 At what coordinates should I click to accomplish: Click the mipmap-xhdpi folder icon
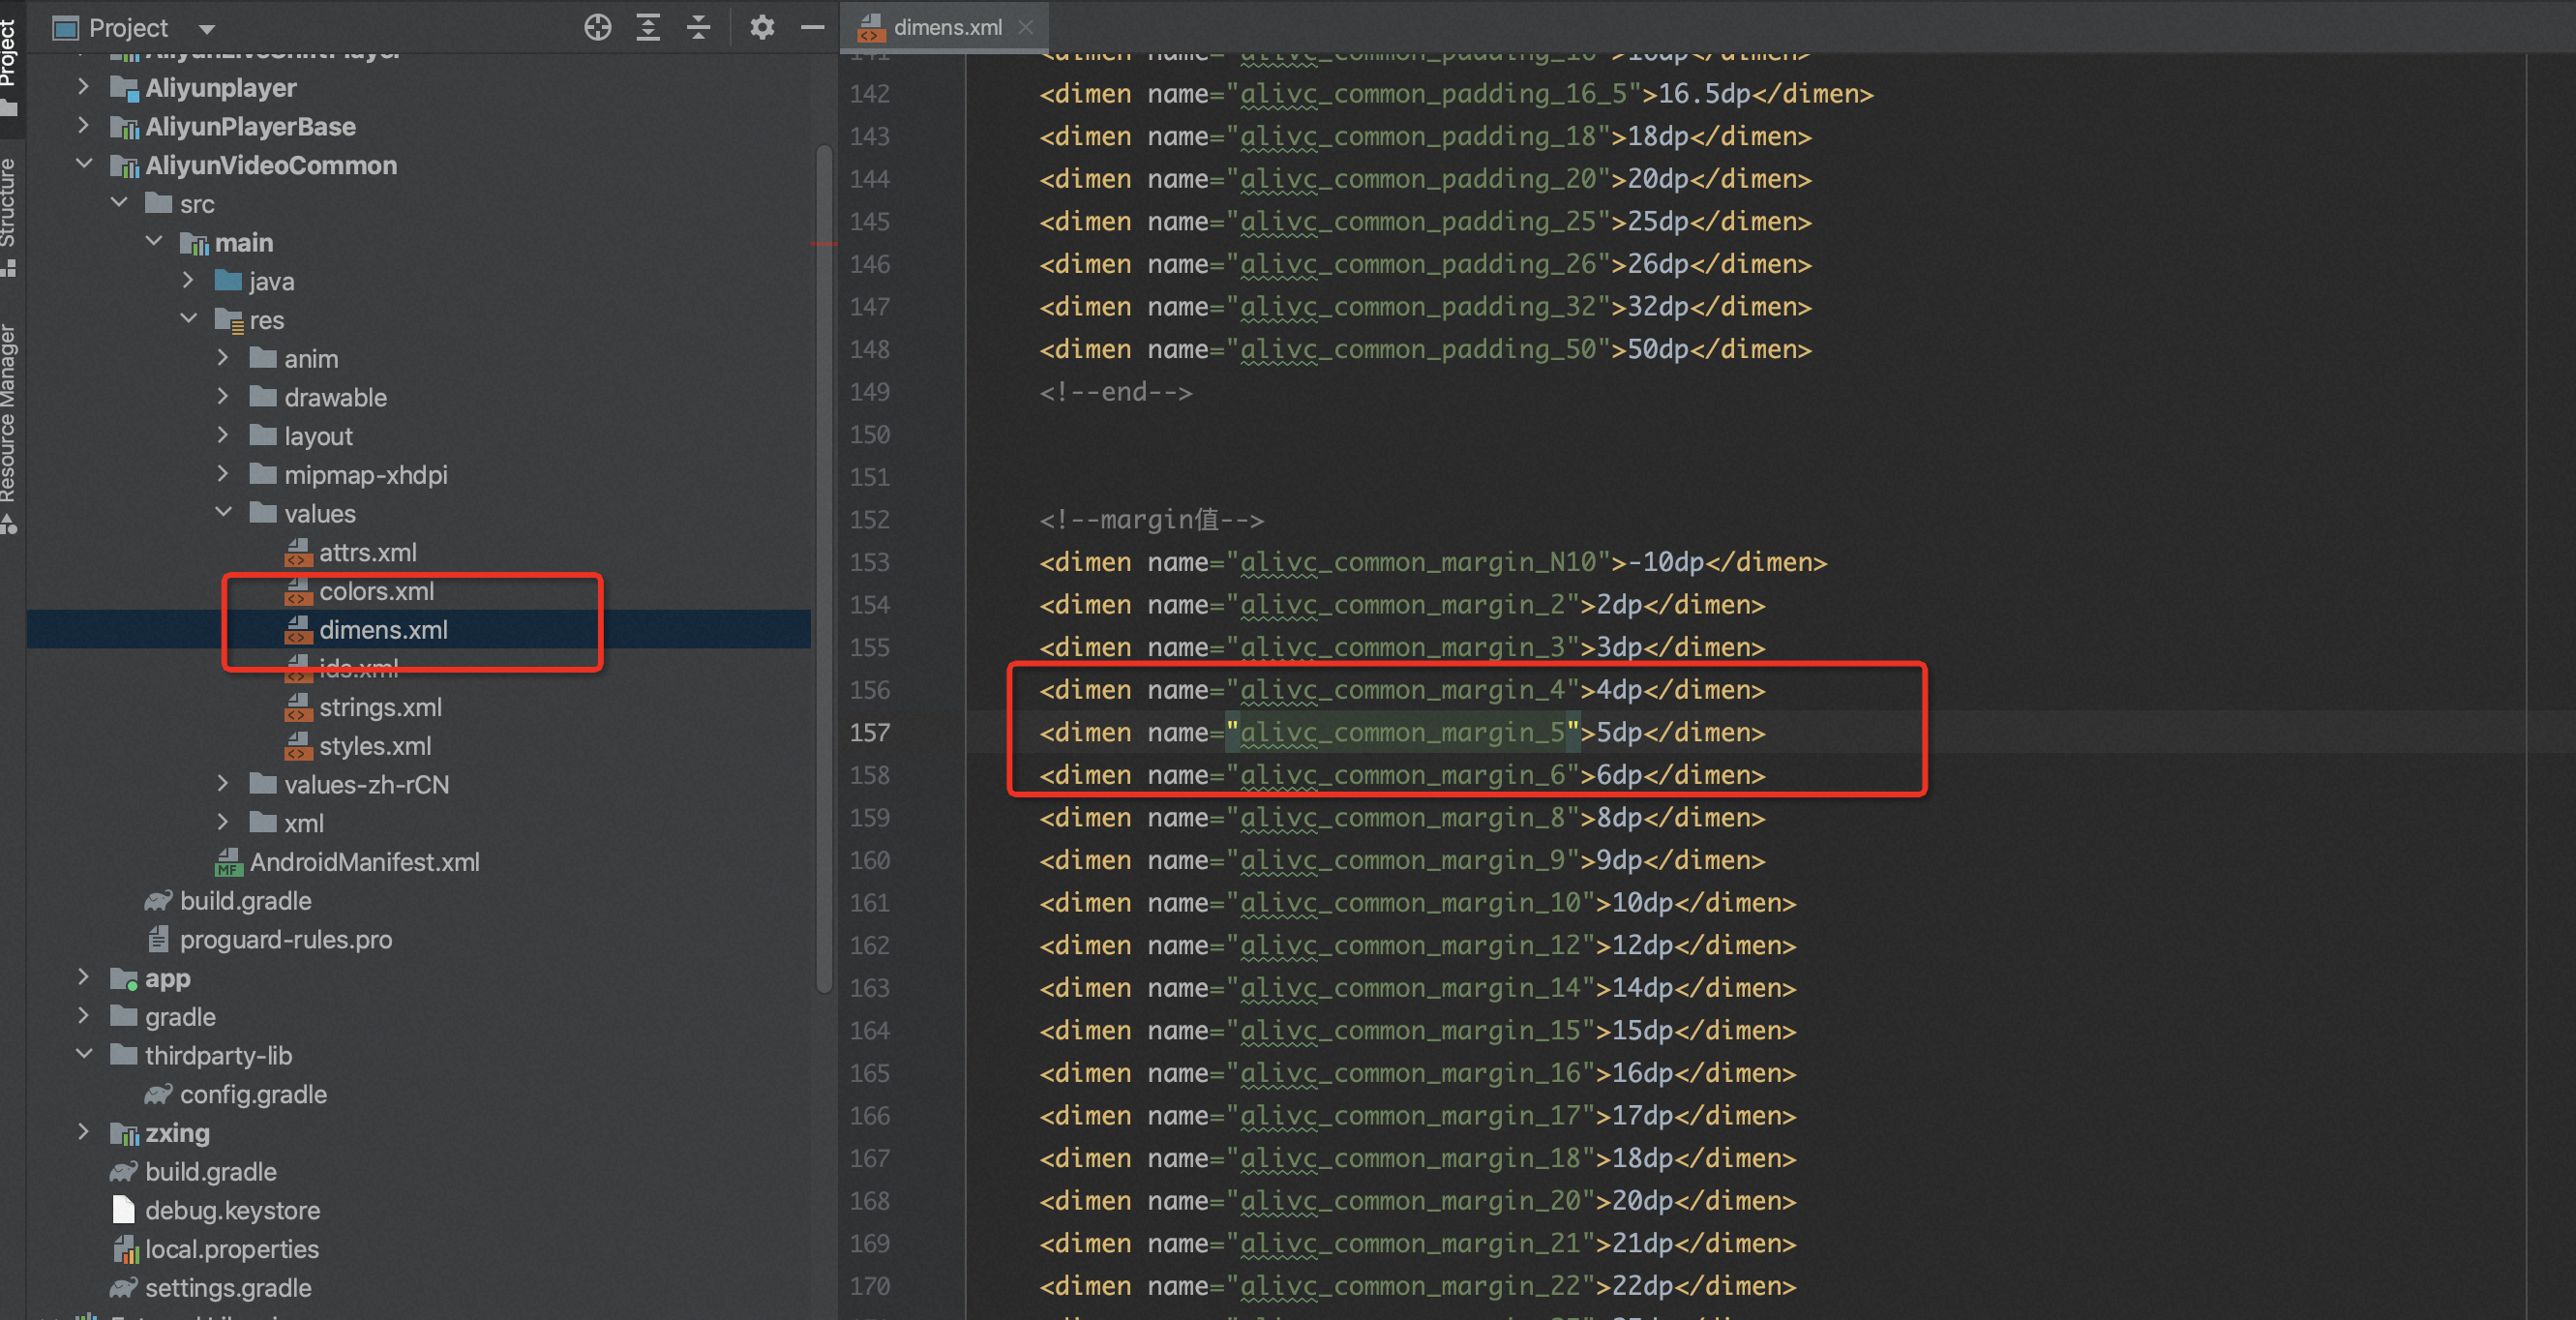[263, 473]
